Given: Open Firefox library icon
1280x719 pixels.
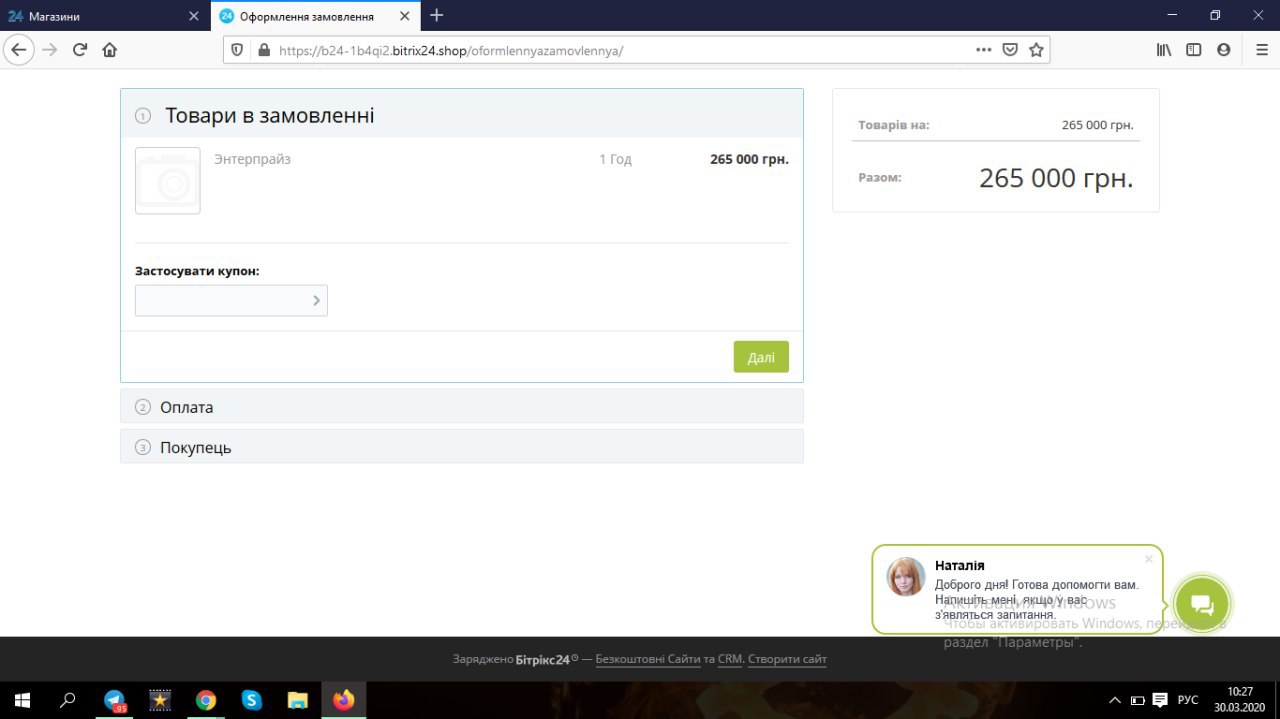Looking at the screenshot, I should pyautogui.click(x=1164, y=50).
